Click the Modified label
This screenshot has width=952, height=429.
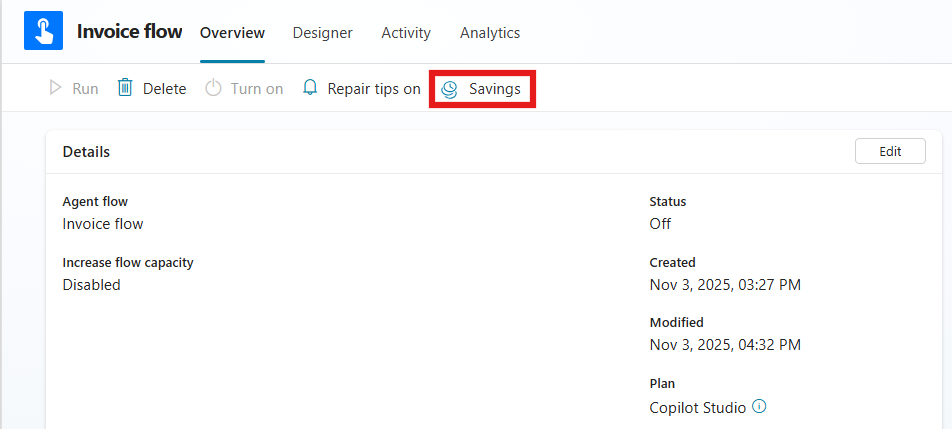pos(676,322)
